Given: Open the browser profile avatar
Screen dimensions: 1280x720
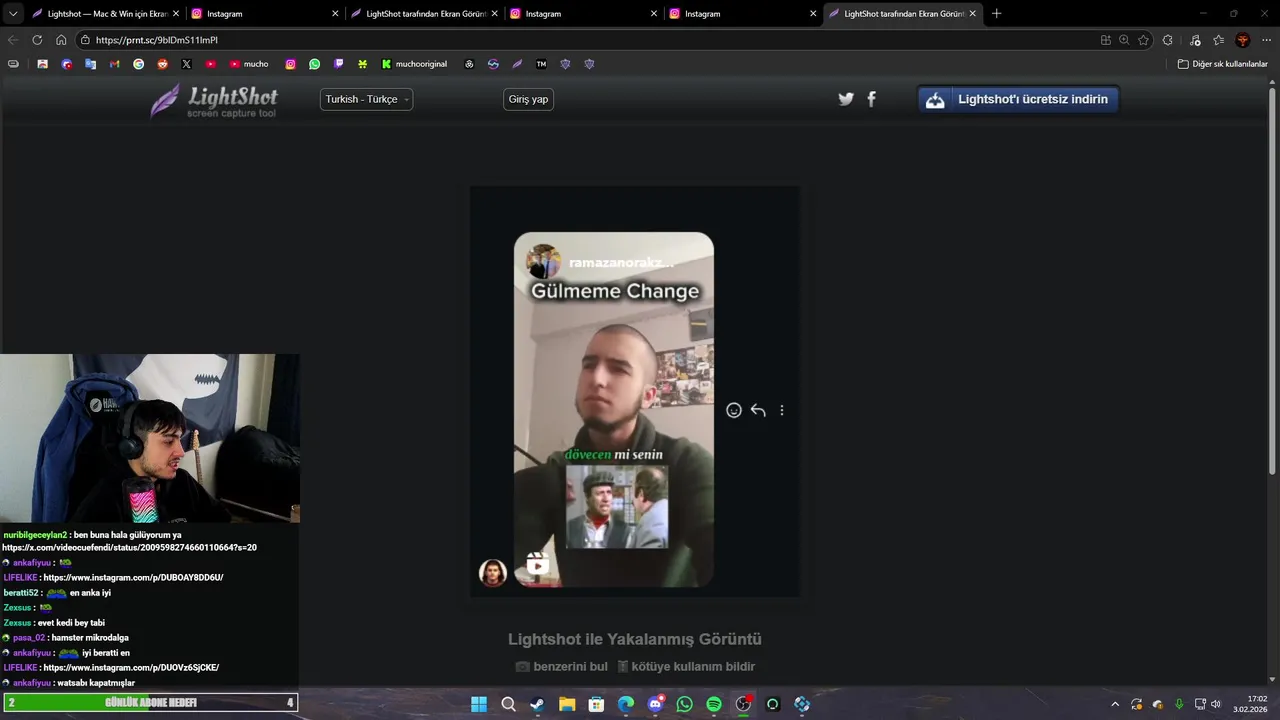Looking at the screenshot, I should click(x=1243, y=40).
